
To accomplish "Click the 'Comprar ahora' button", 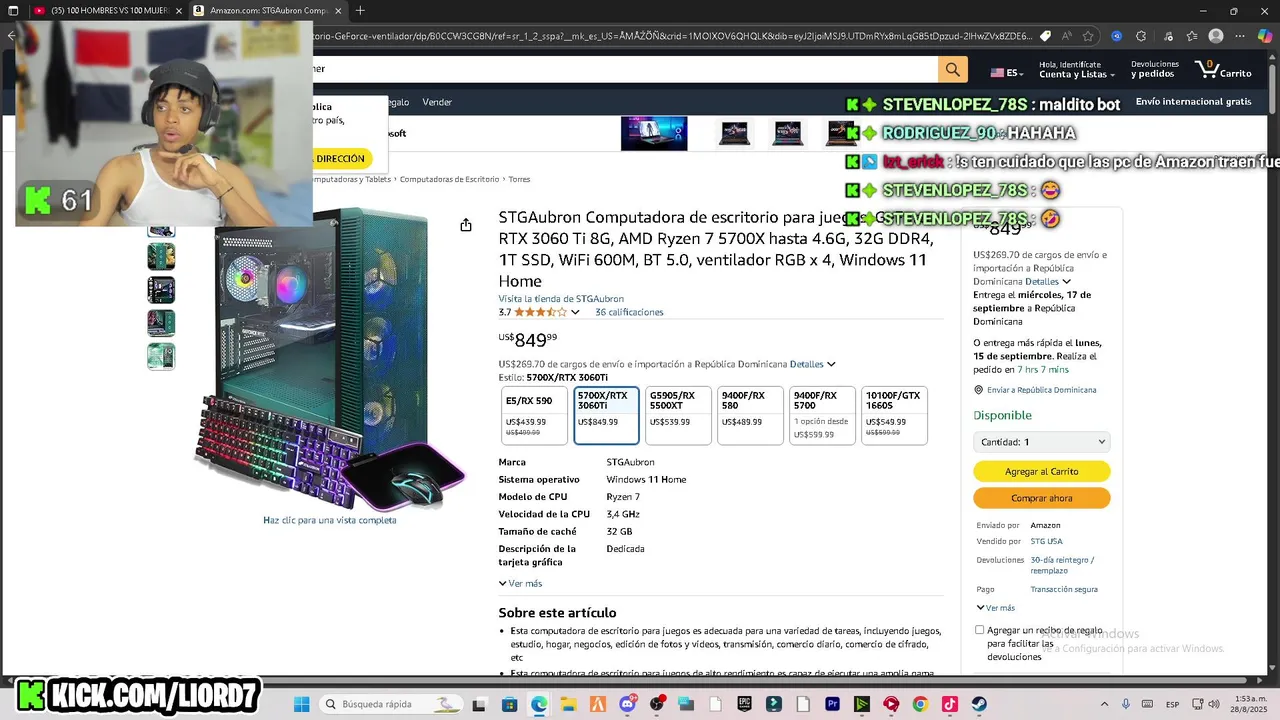I will [1042, 498].
